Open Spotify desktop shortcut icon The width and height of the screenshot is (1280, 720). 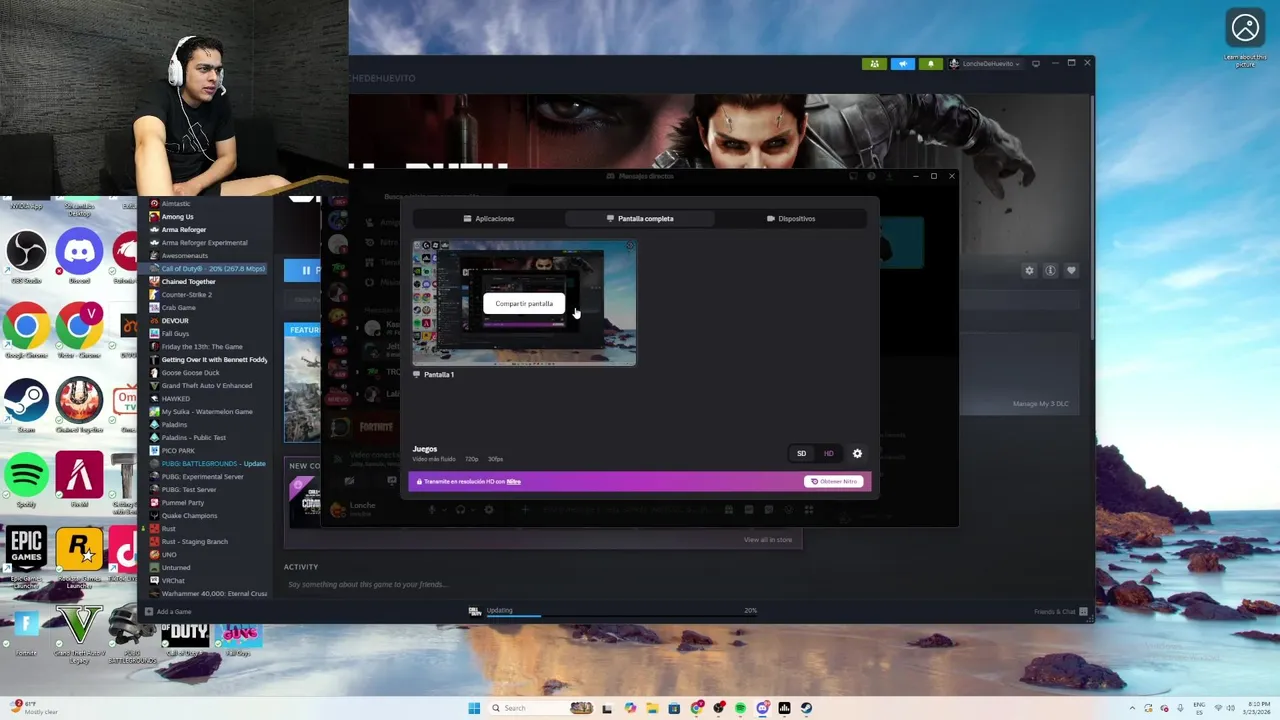(26, 480)
